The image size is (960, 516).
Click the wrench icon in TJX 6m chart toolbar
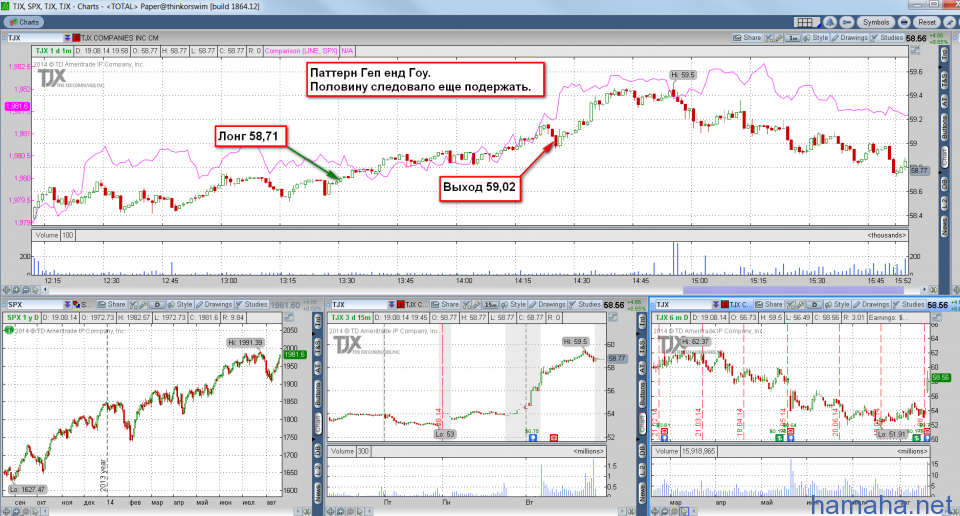pyautogui.click(x=801, y=304)
